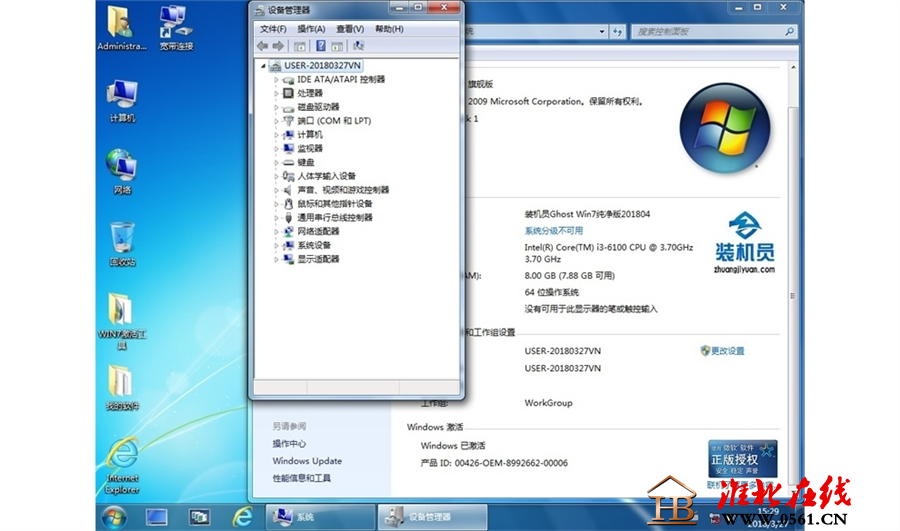Screen dimensions: 900x531
Task: Switch to the 系统 taskbar button
Action: click(320, 517)
